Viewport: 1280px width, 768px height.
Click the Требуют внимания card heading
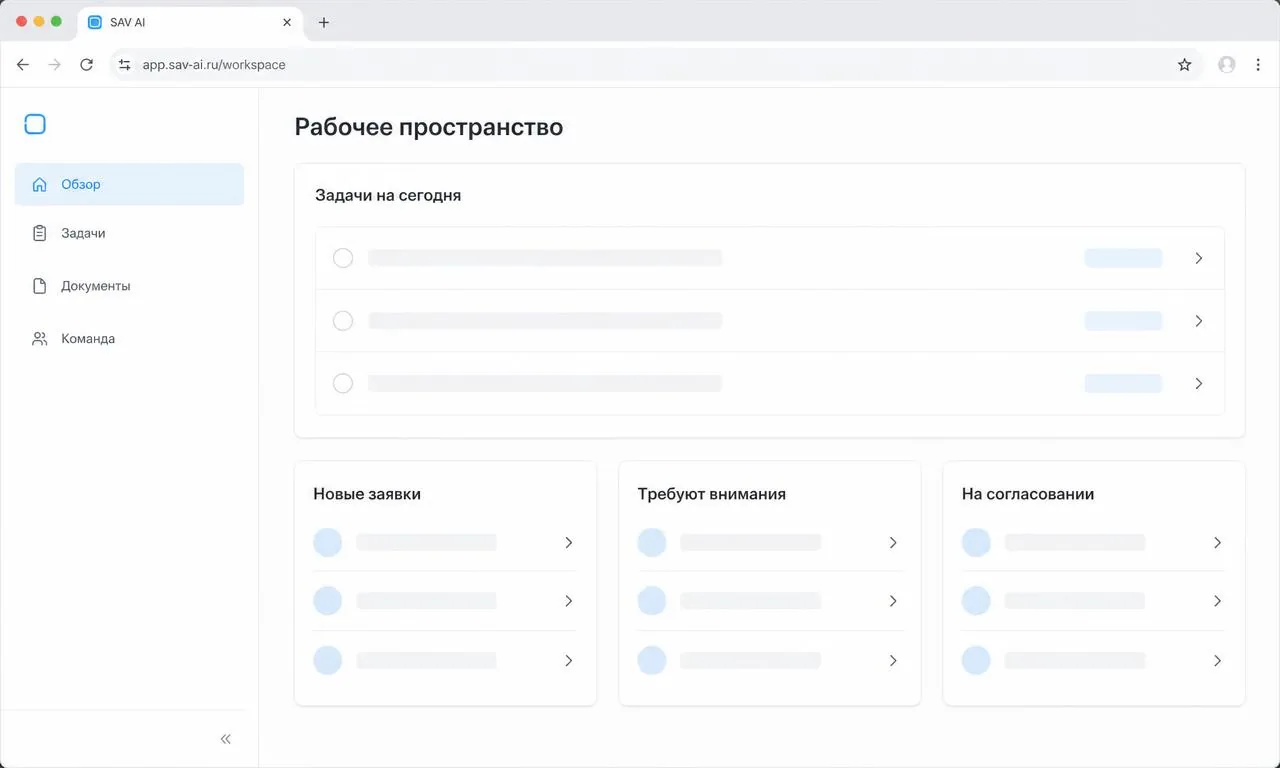click(712, 494)
